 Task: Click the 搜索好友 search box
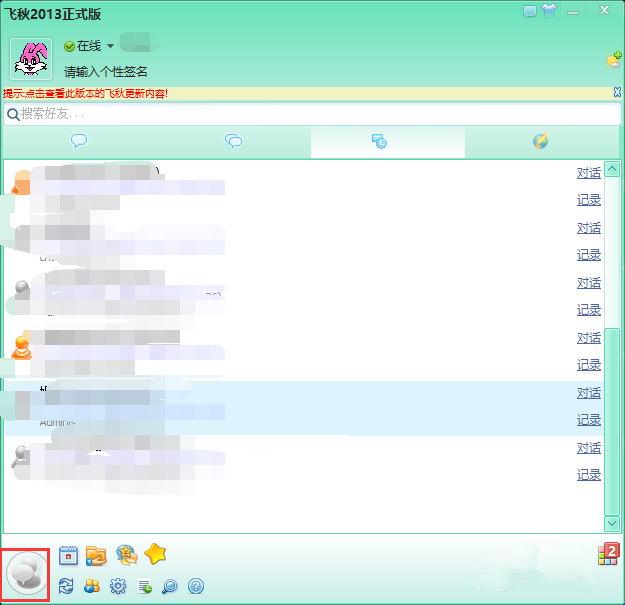click(312, 114)
